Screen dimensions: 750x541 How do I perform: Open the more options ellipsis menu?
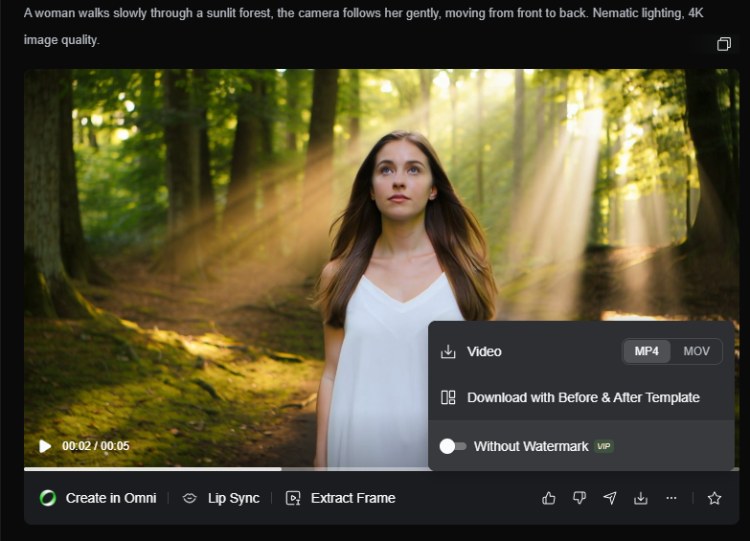(x=671, y=498)
